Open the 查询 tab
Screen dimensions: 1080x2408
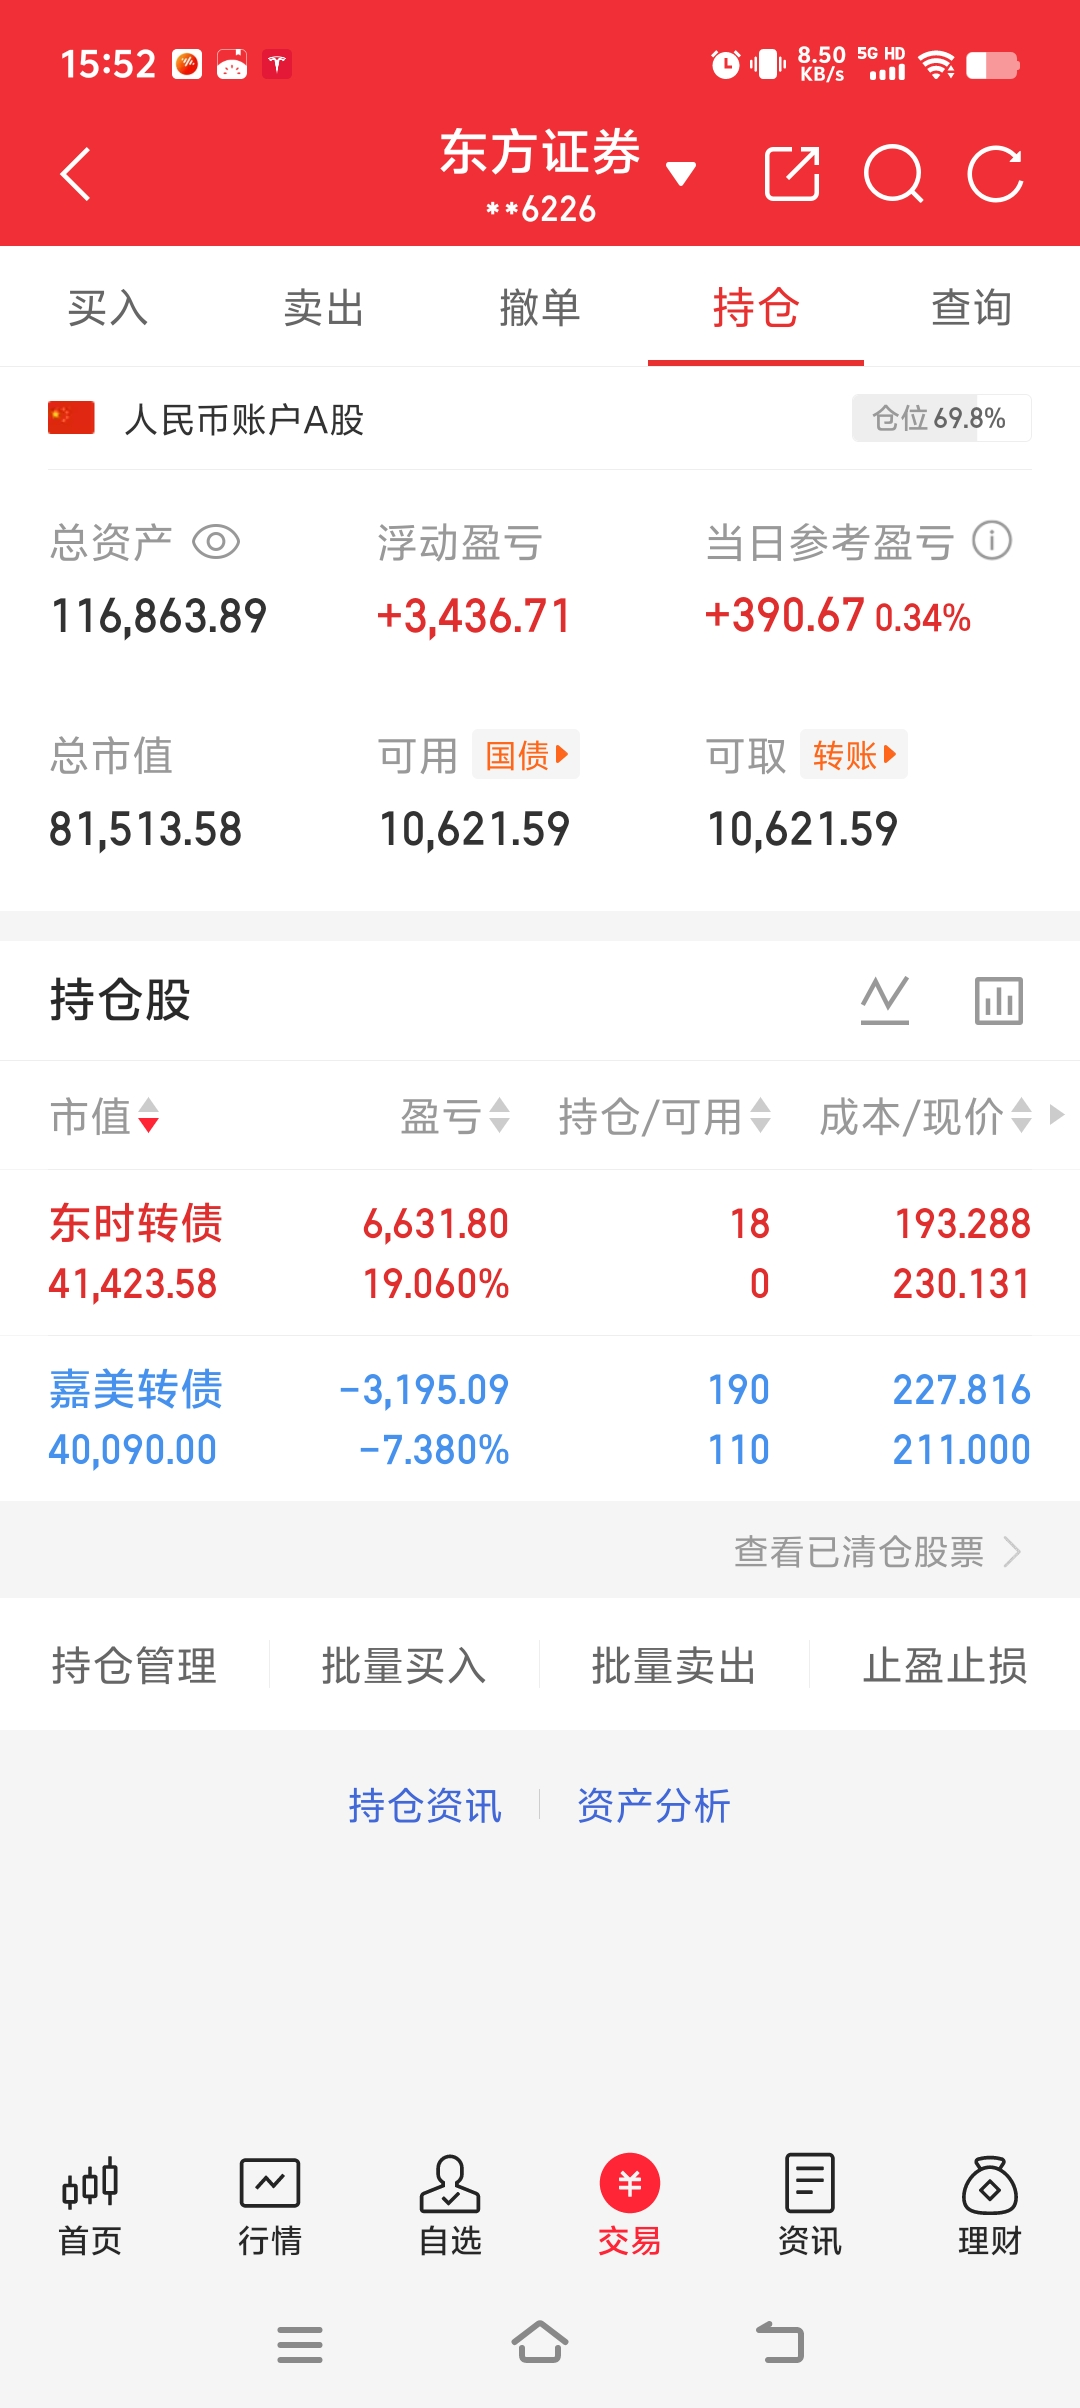[x=972, y=307]
